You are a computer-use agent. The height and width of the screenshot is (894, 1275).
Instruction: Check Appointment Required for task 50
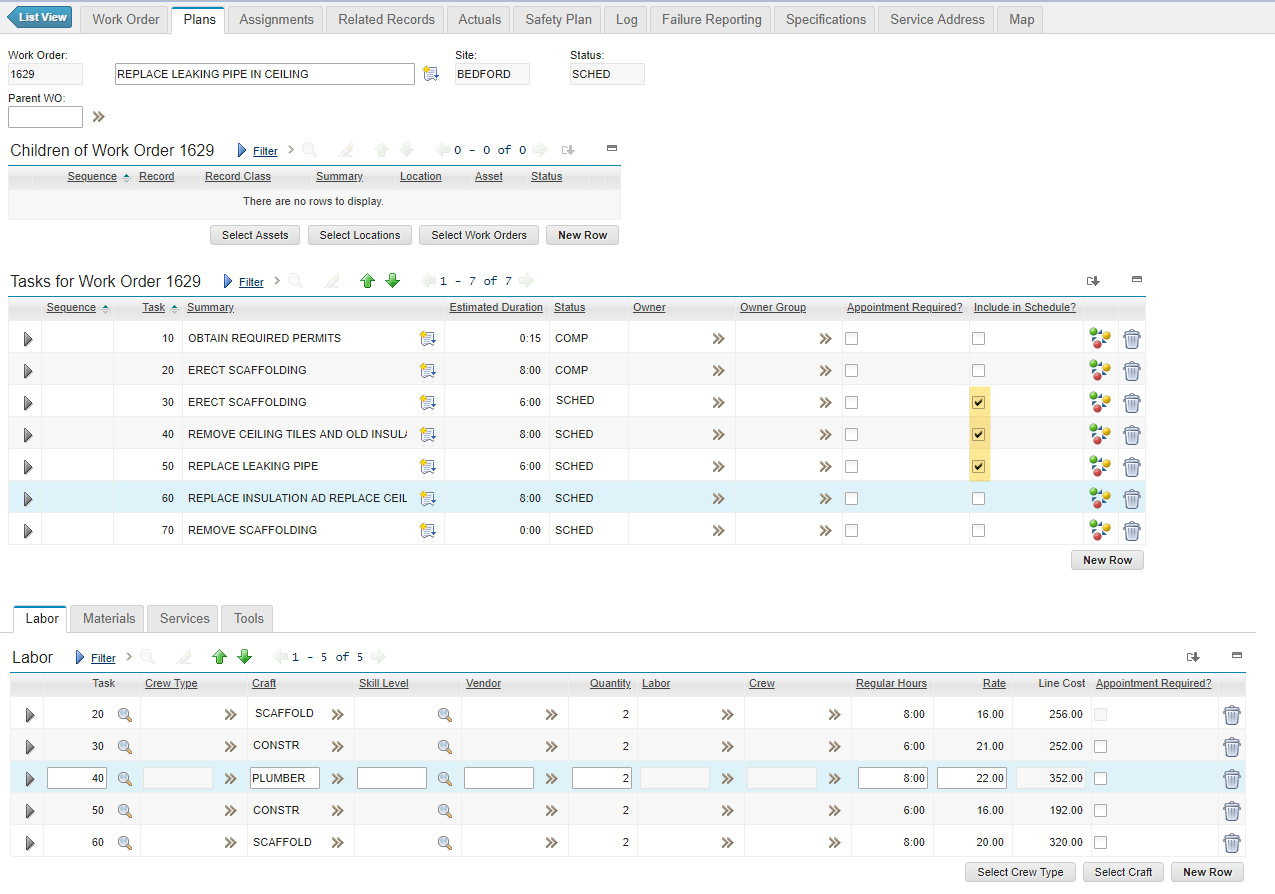[x=851, y=466]
